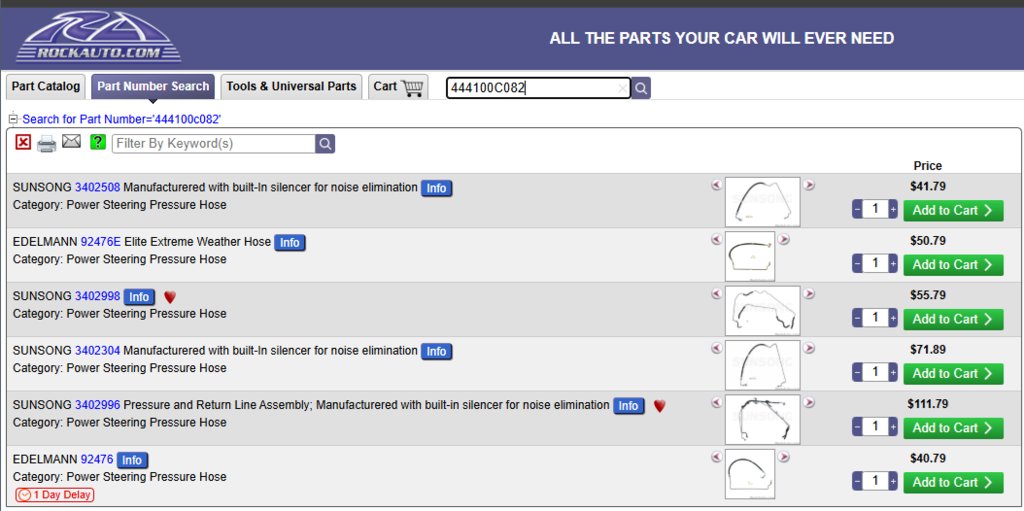
Task: Click the RockAuto.com logo
Action: [98, 37]
